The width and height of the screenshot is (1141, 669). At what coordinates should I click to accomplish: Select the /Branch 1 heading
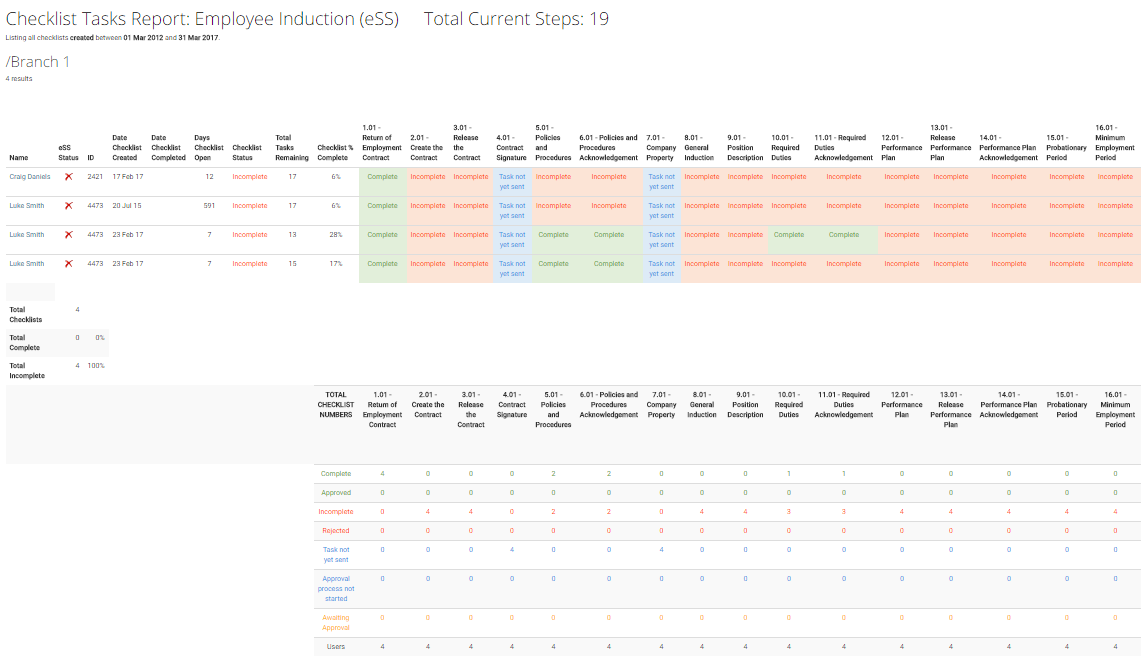click(x=38, y=62)
